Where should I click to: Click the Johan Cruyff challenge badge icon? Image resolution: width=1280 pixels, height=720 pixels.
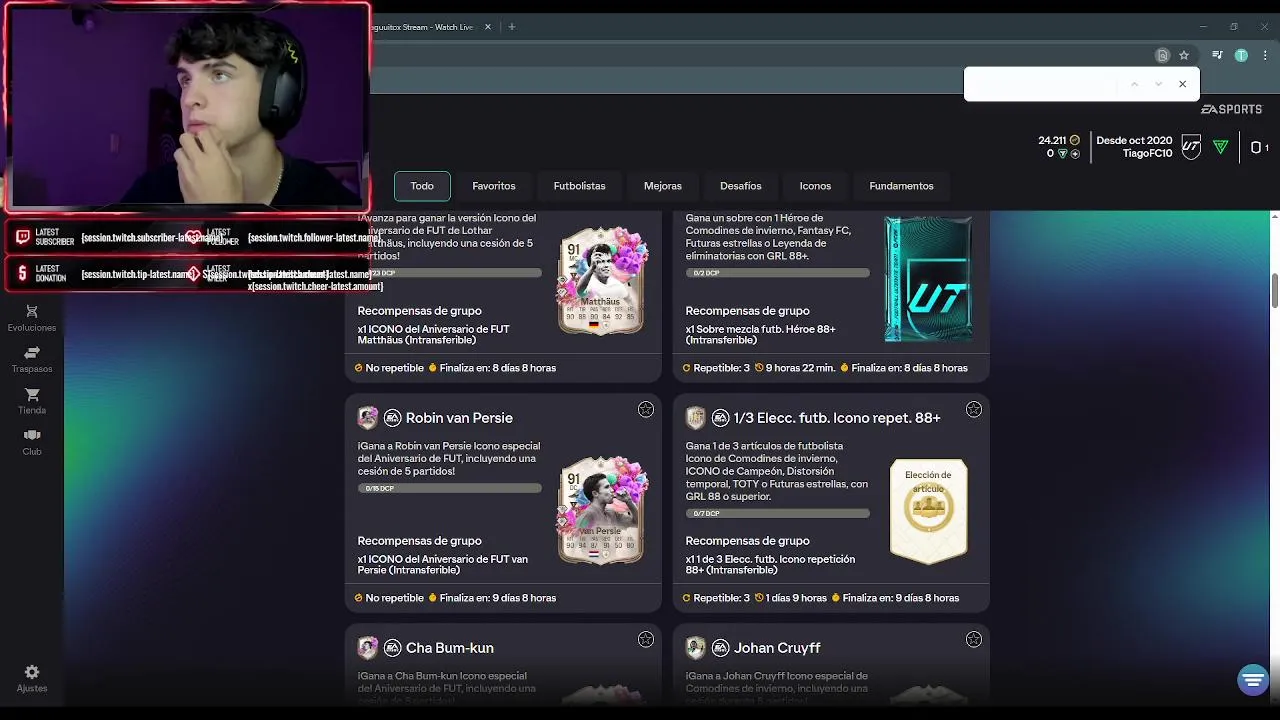coord(696,648)
